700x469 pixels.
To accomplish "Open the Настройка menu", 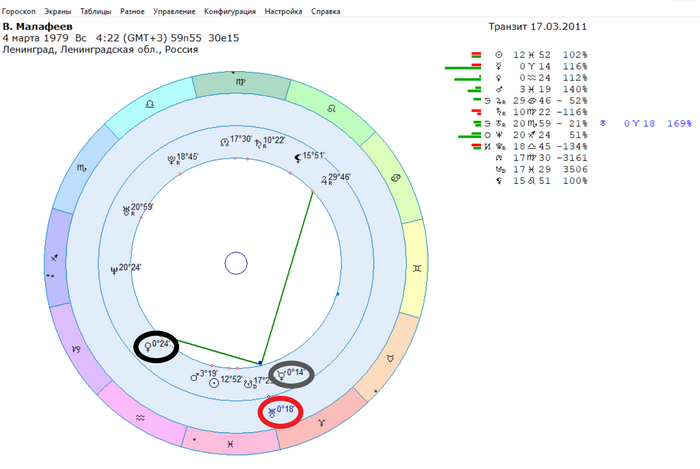I will (283, 12).
